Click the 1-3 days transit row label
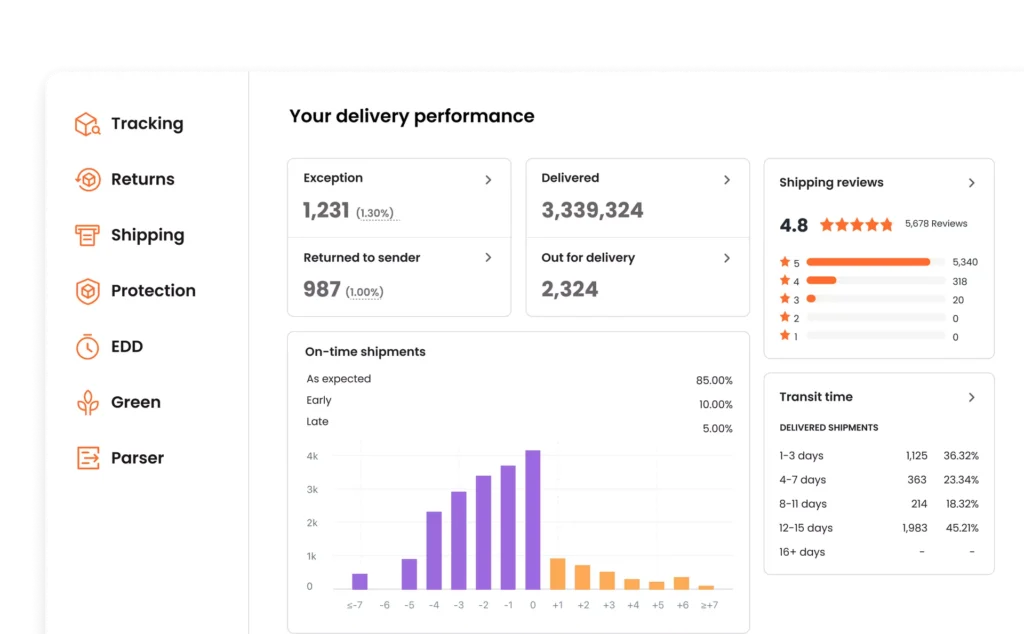This screenshot has width=1024, height=634. (801, 456)
